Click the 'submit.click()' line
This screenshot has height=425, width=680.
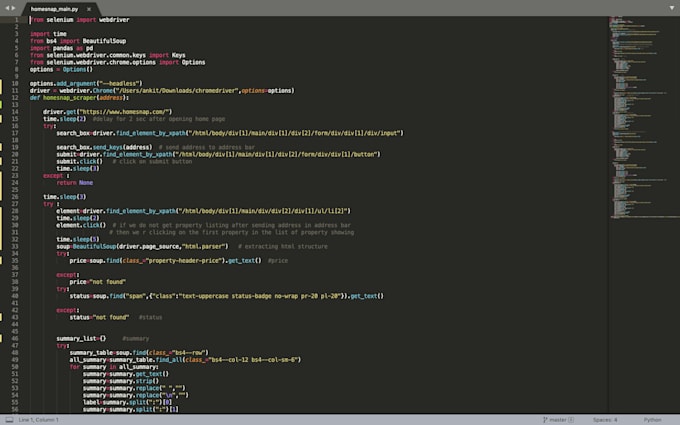coord(80,161)
